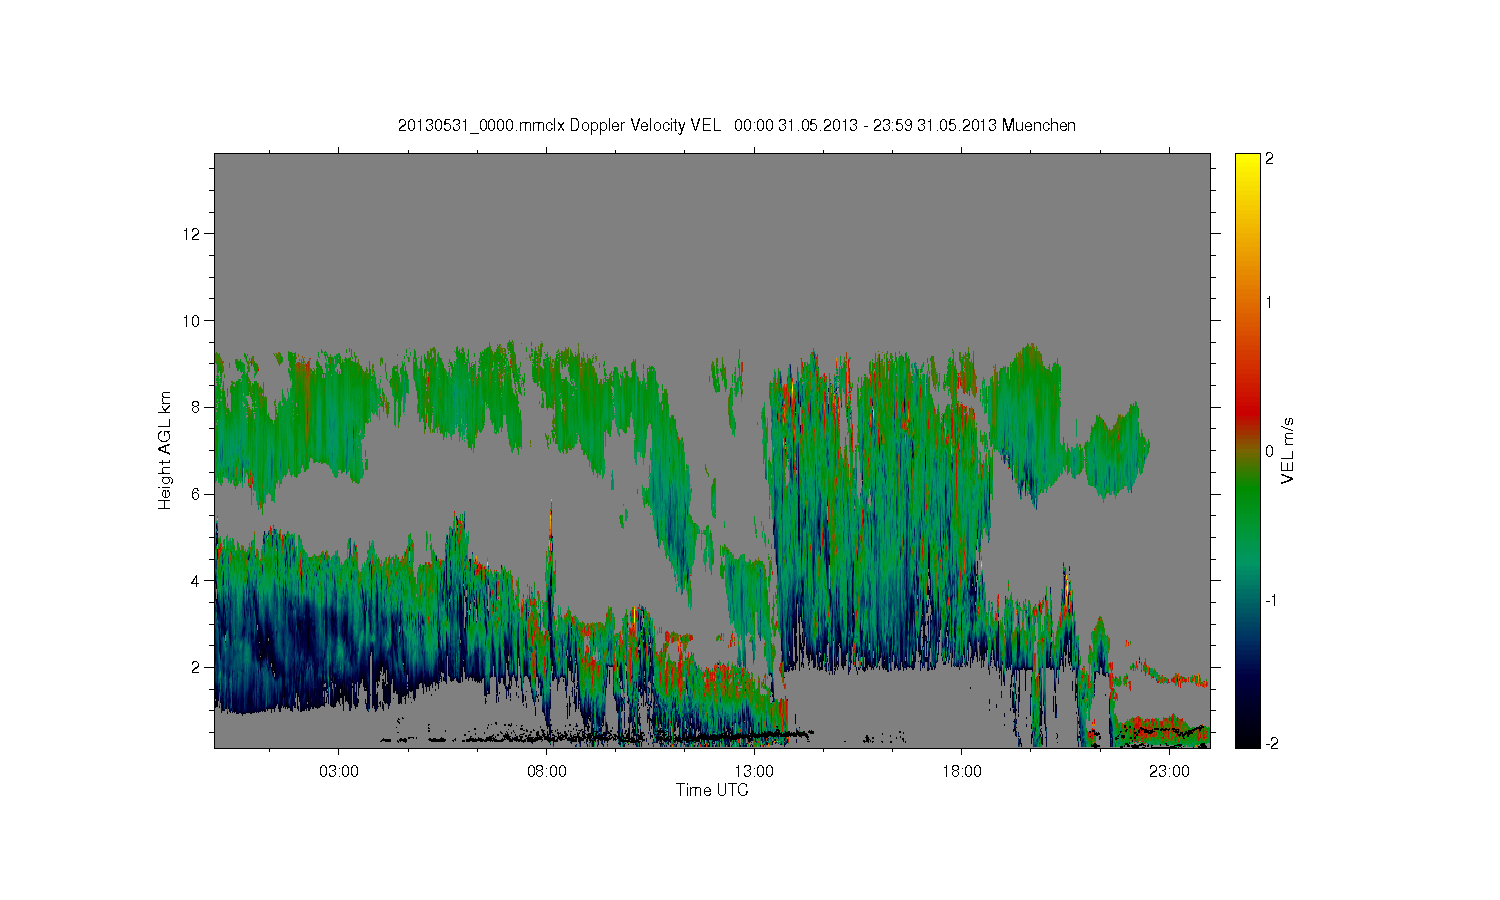Click the 08:00 time axis label
Screen dimensions: 1500x900
point(547,772)
